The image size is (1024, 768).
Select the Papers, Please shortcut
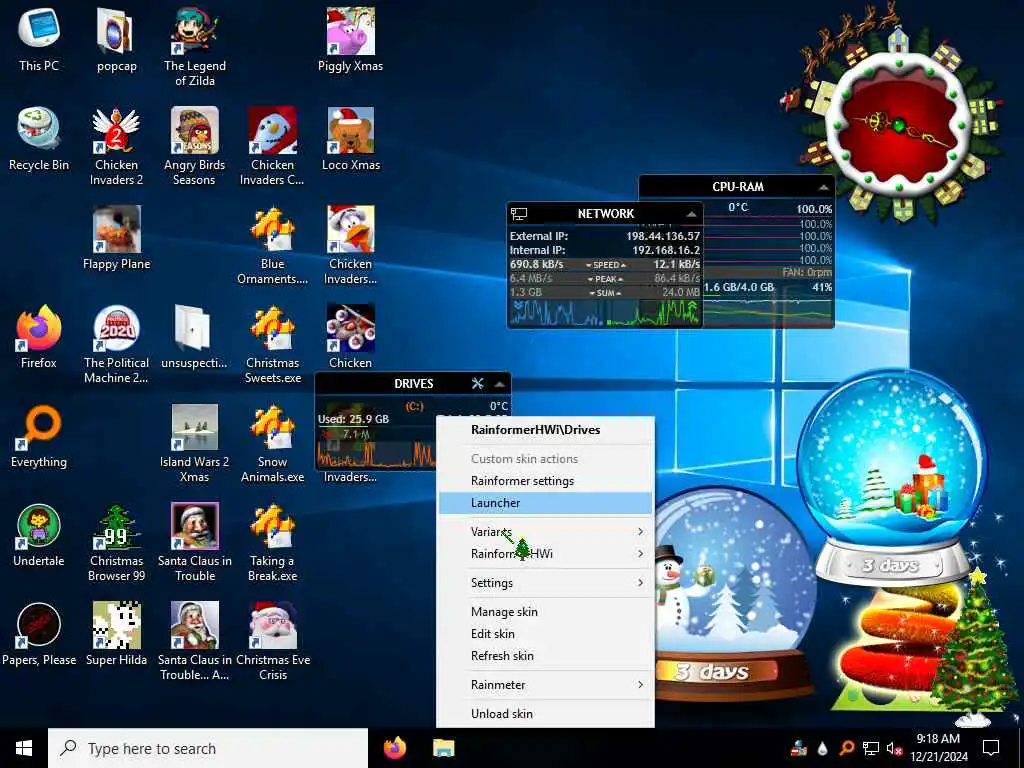tap(39, 633)
